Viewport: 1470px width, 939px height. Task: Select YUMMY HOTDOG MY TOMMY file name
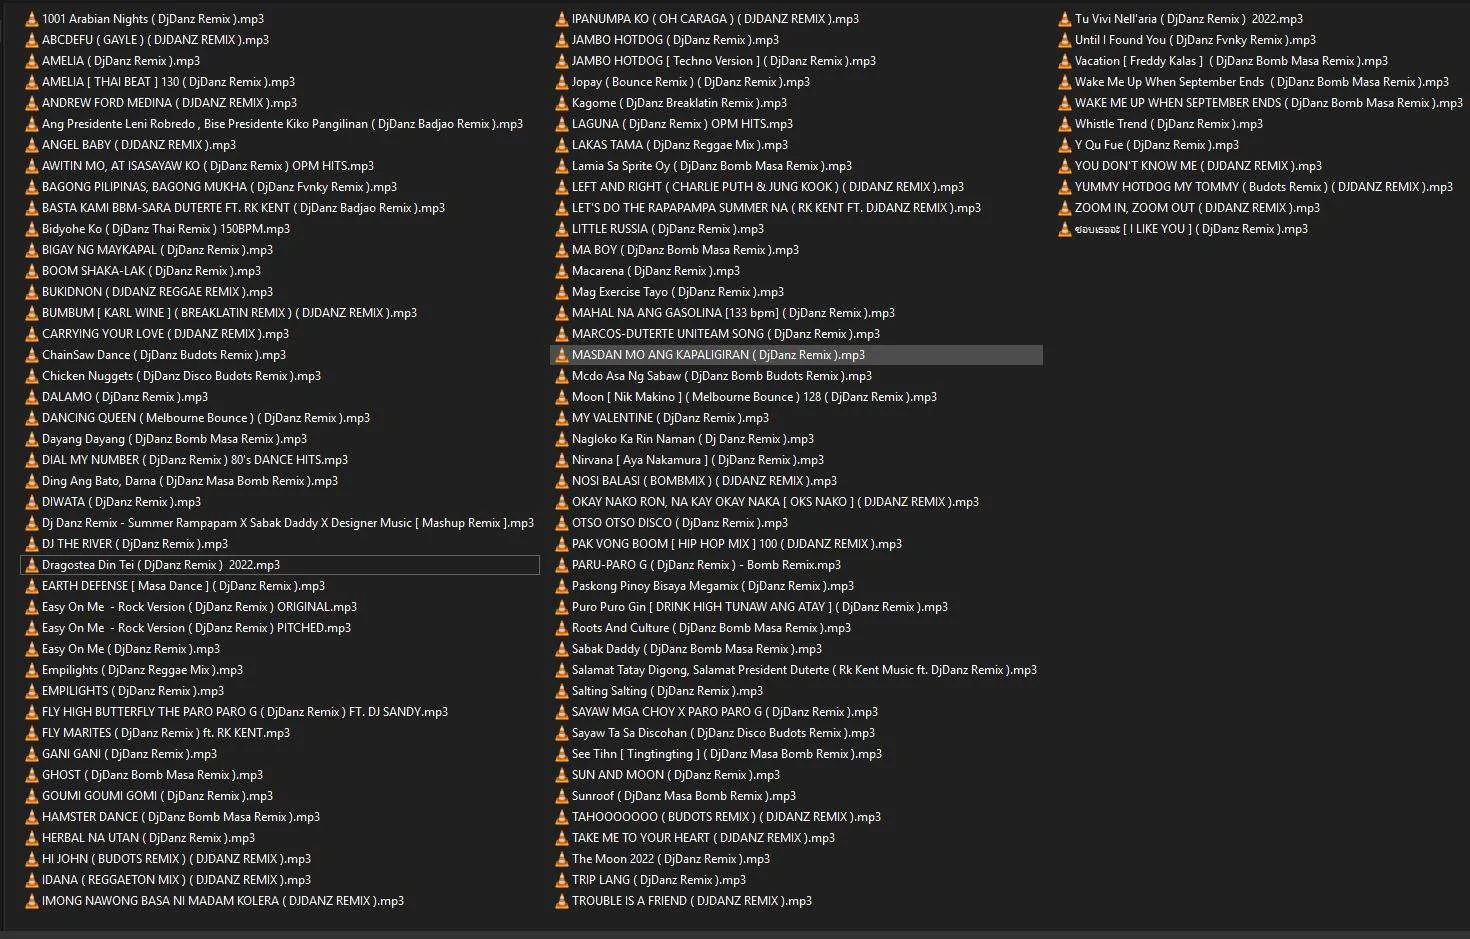(1264, 187)
